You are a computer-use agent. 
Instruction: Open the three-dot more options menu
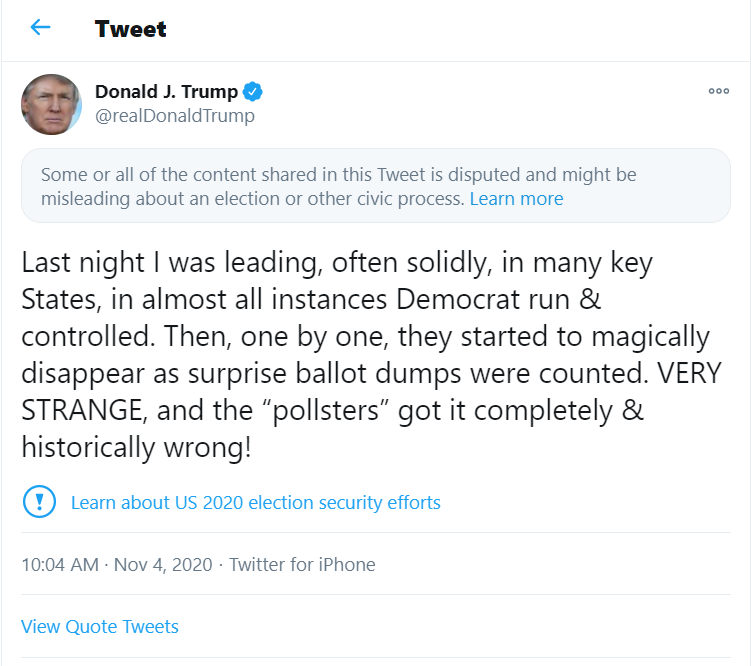pyautogui.click(x=718, y=91)
